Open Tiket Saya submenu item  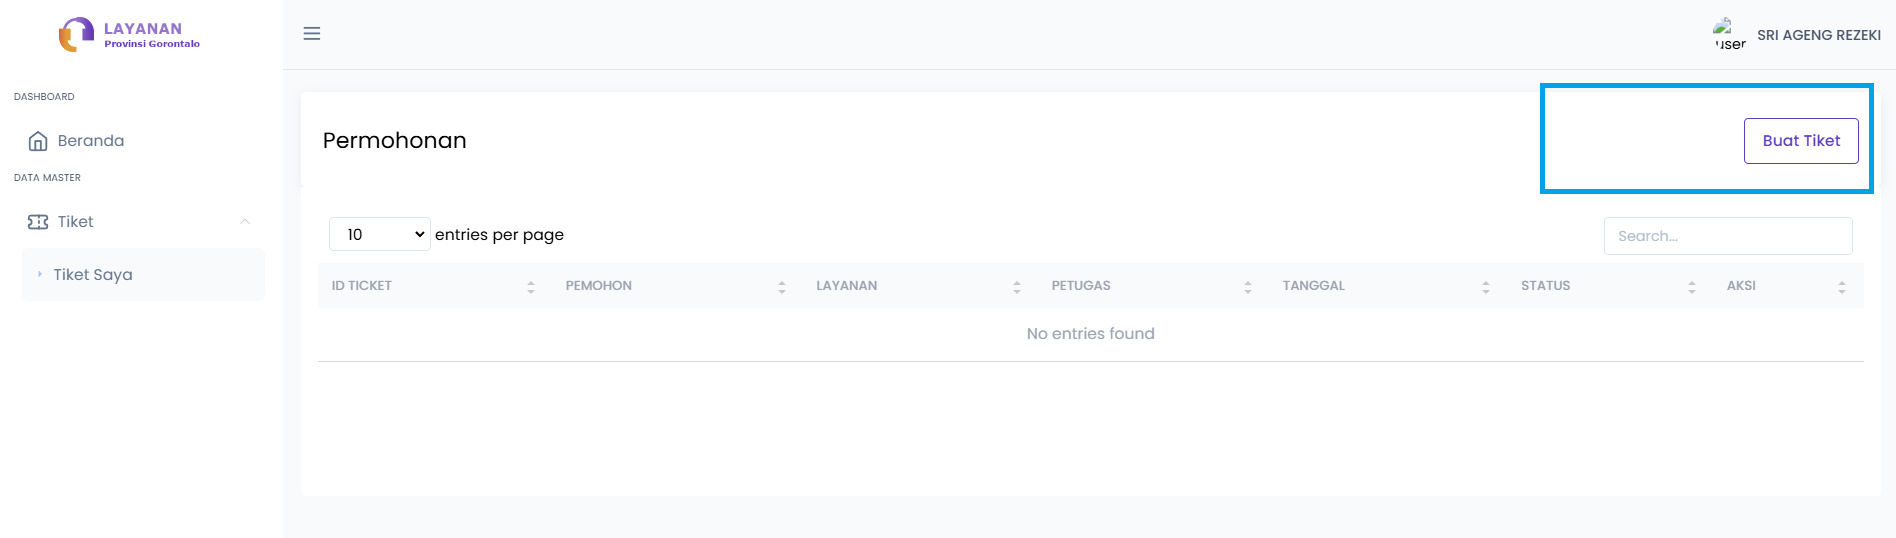tap(93, 275)
